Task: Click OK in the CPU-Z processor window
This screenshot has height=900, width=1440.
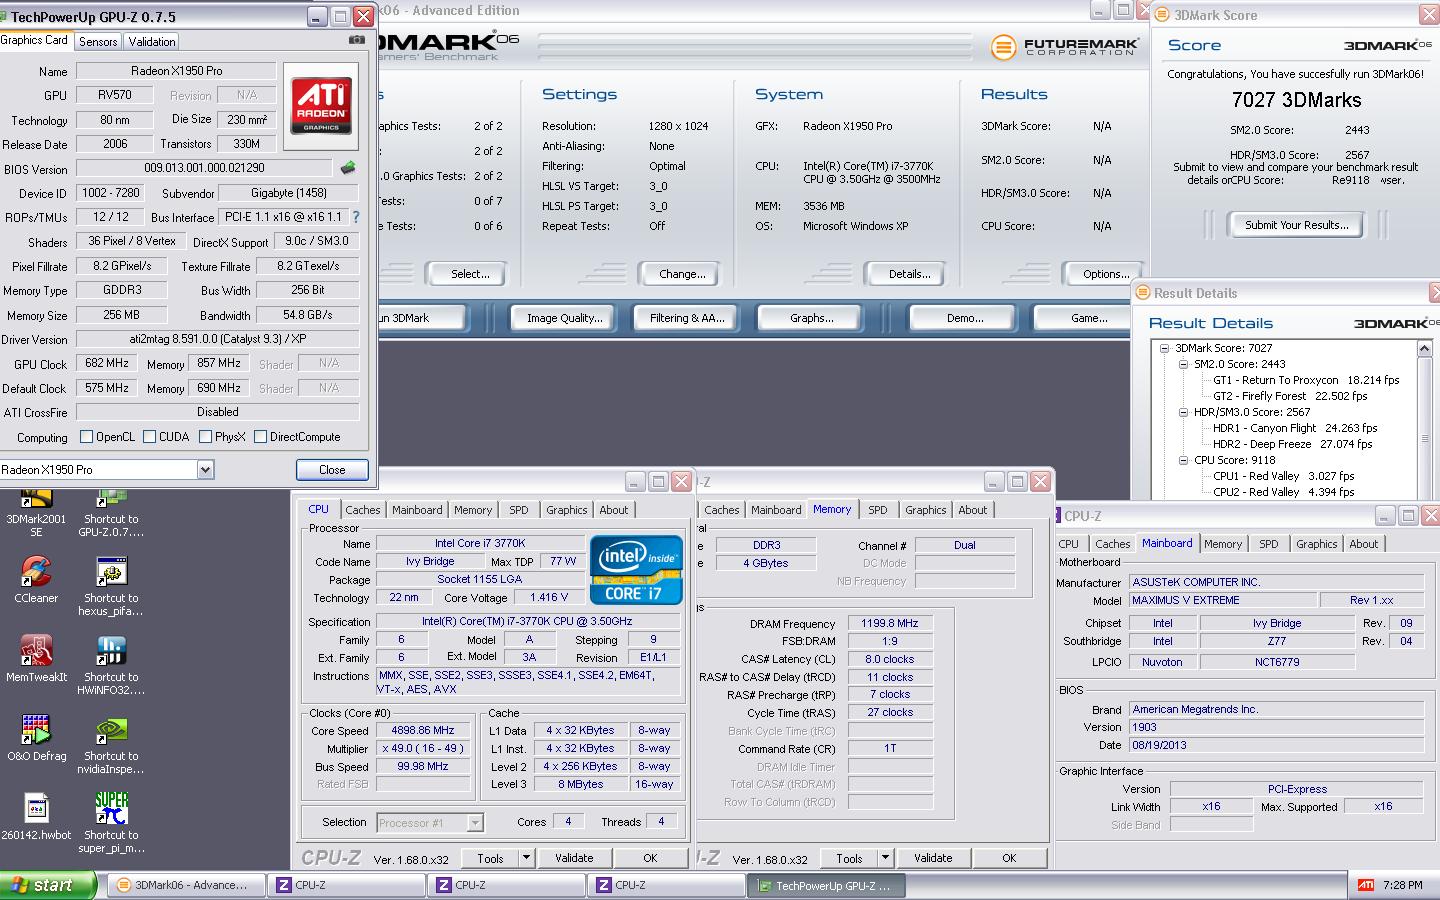Action: click(650, 858)
